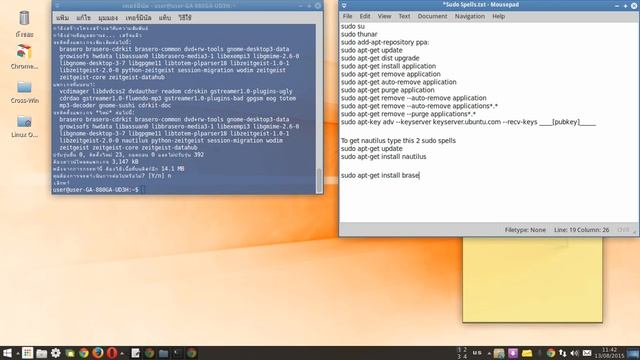The height and width of the screenshot is (360, 640).
Task: Launch the file manager from taskbar
Action: (41, 353)
